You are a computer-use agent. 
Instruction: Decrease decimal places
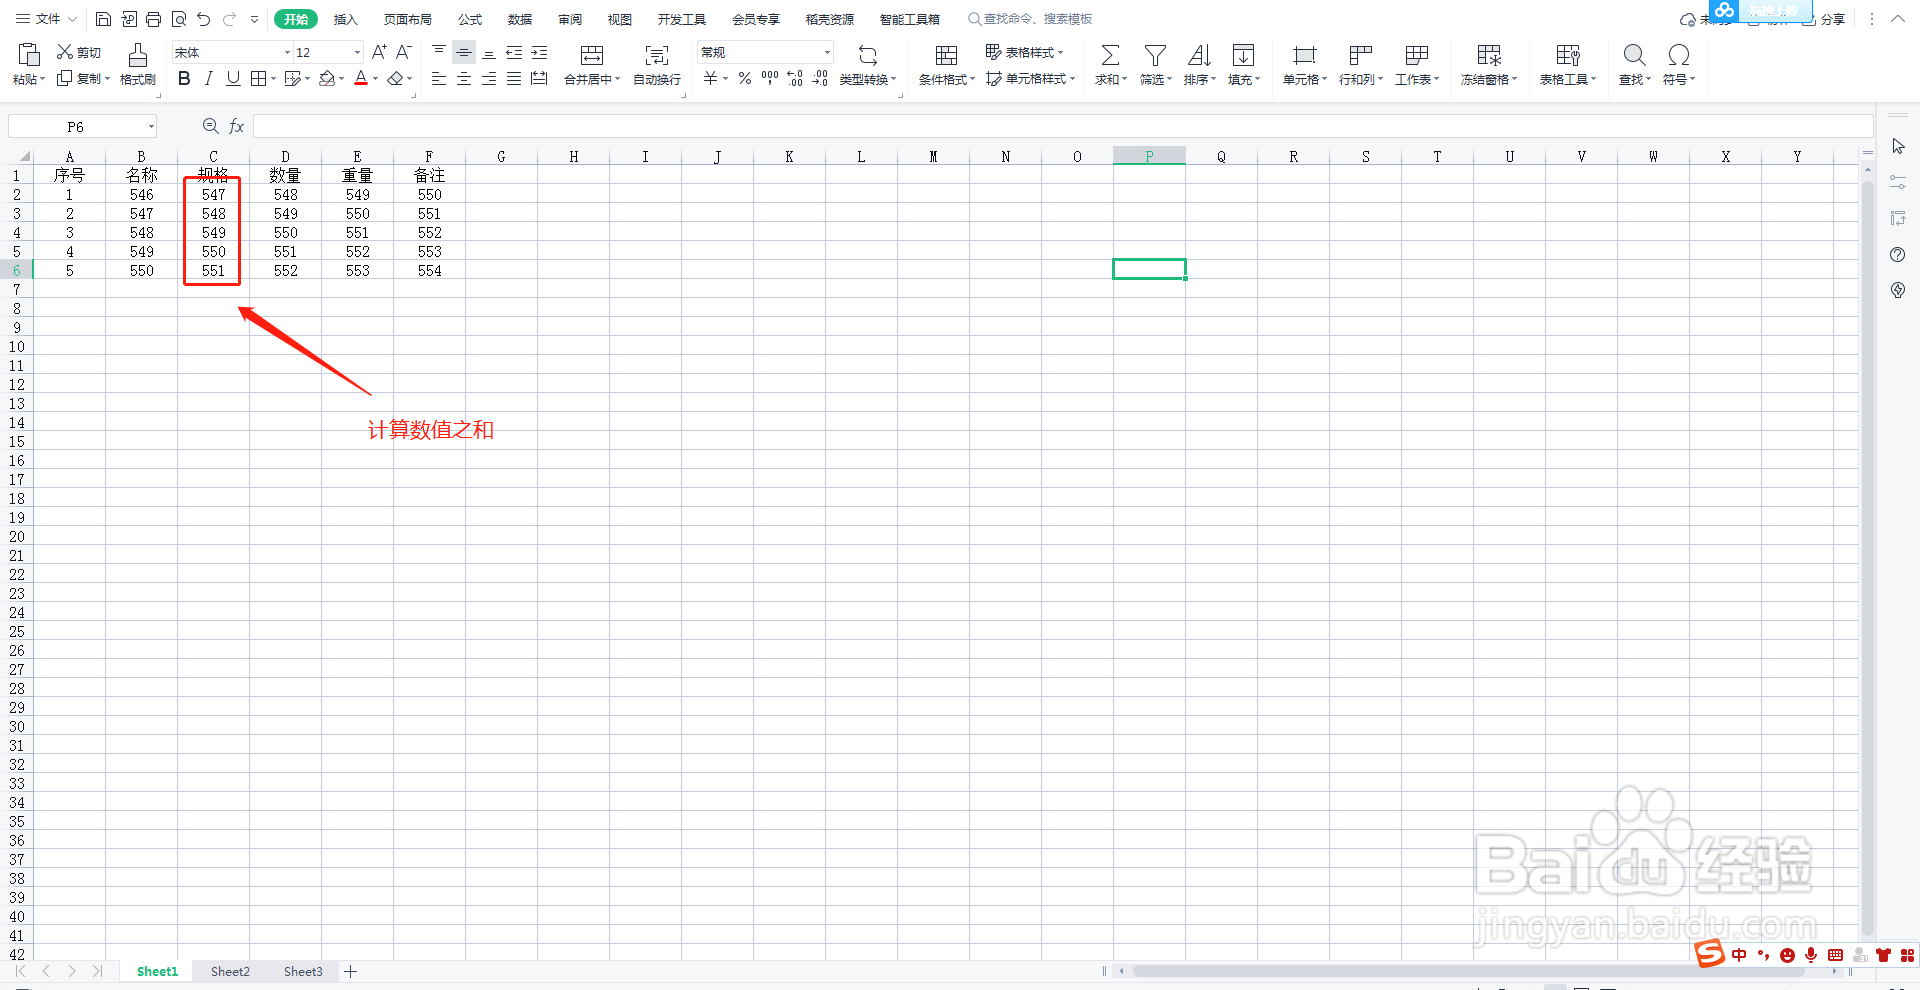pyautogui.click(x=820, y=78)
